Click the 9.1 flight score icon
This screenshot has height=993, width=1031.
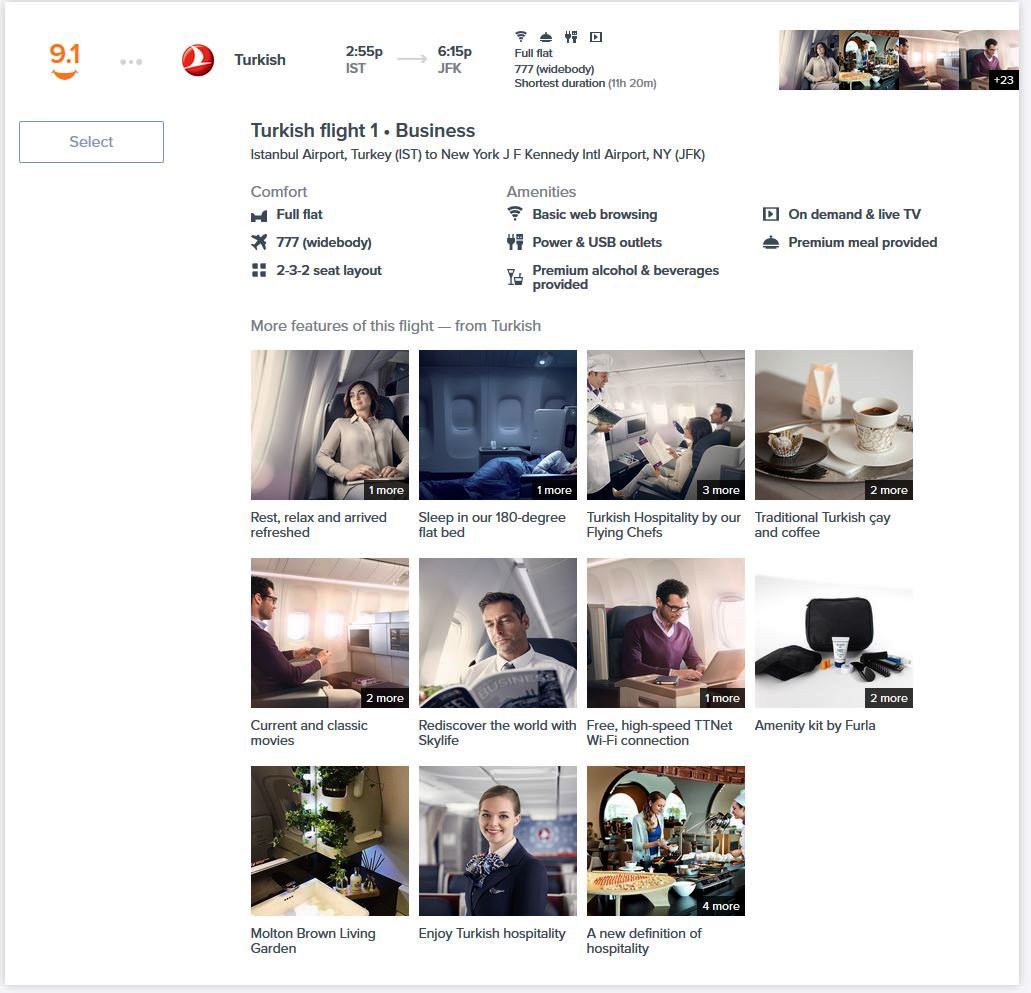[64, 61]
